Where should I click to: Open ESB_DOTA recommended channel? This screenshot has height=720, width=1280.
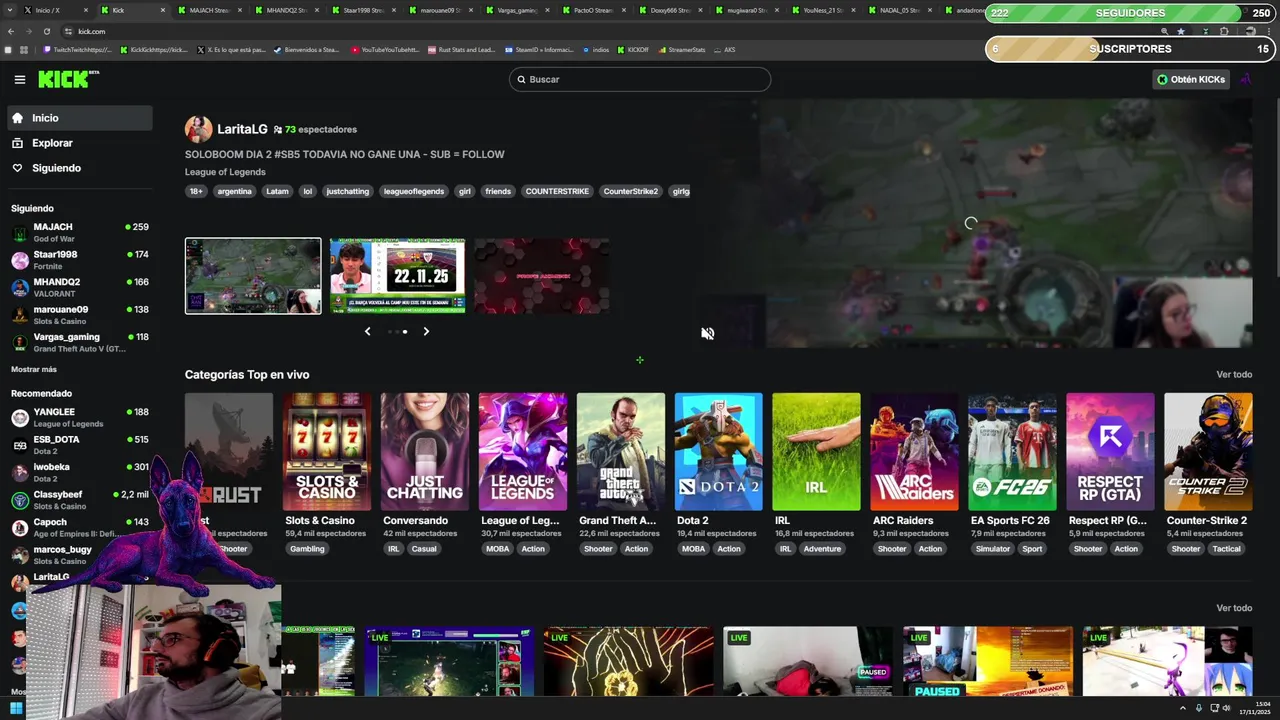(80, 445)
